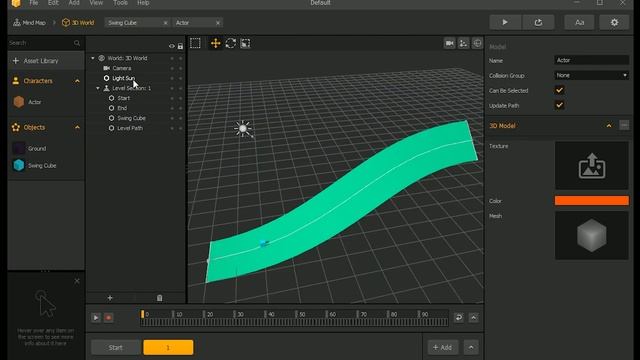Click the + Add scene button
Screen dimensions: 640x360
(x=442, y=347)
